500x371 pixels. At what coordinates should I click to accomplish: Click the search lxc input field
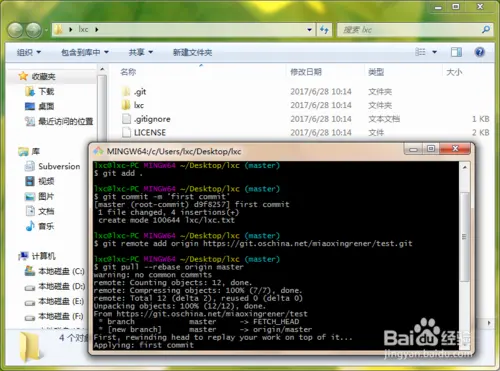pos(410,30)
